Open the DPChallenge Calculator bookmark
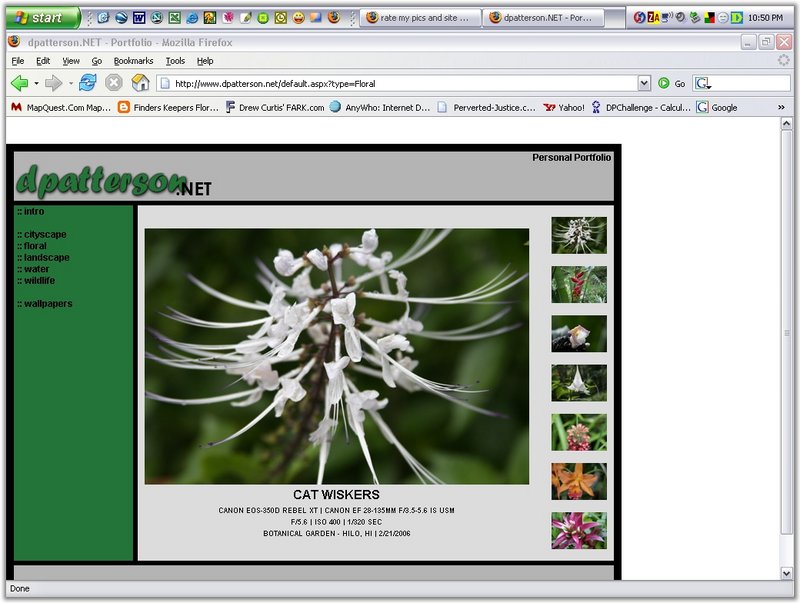 pos(641,108)
